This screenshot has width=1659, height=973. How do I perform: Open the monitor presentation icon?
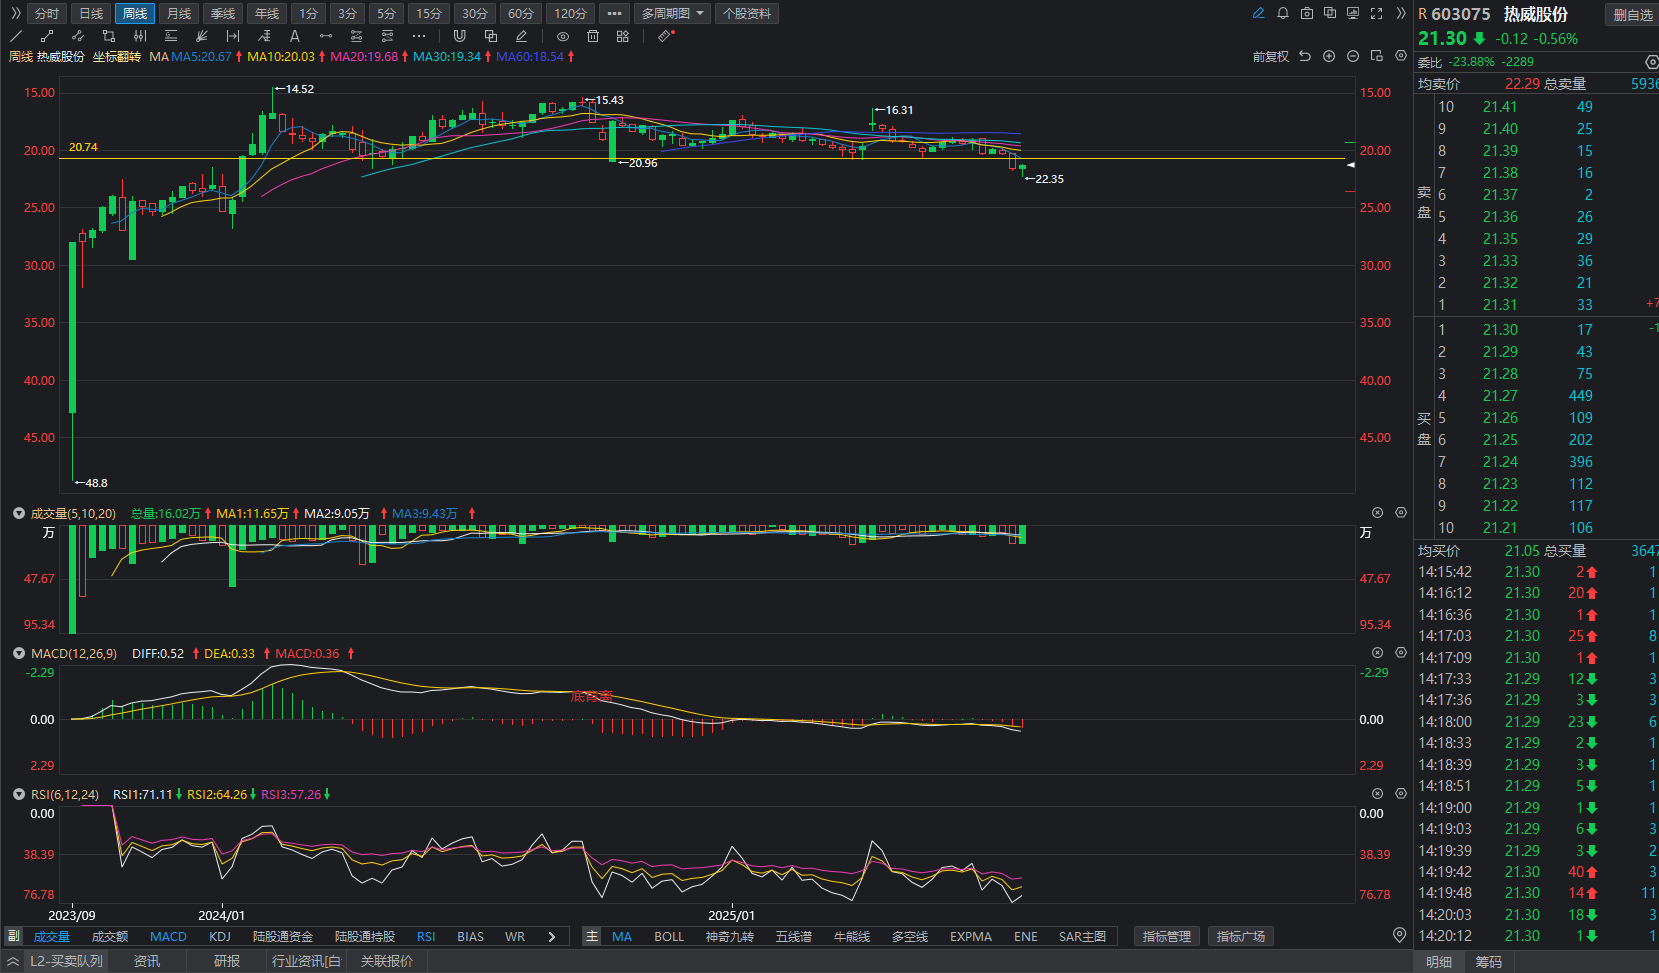coord(1353,13)
